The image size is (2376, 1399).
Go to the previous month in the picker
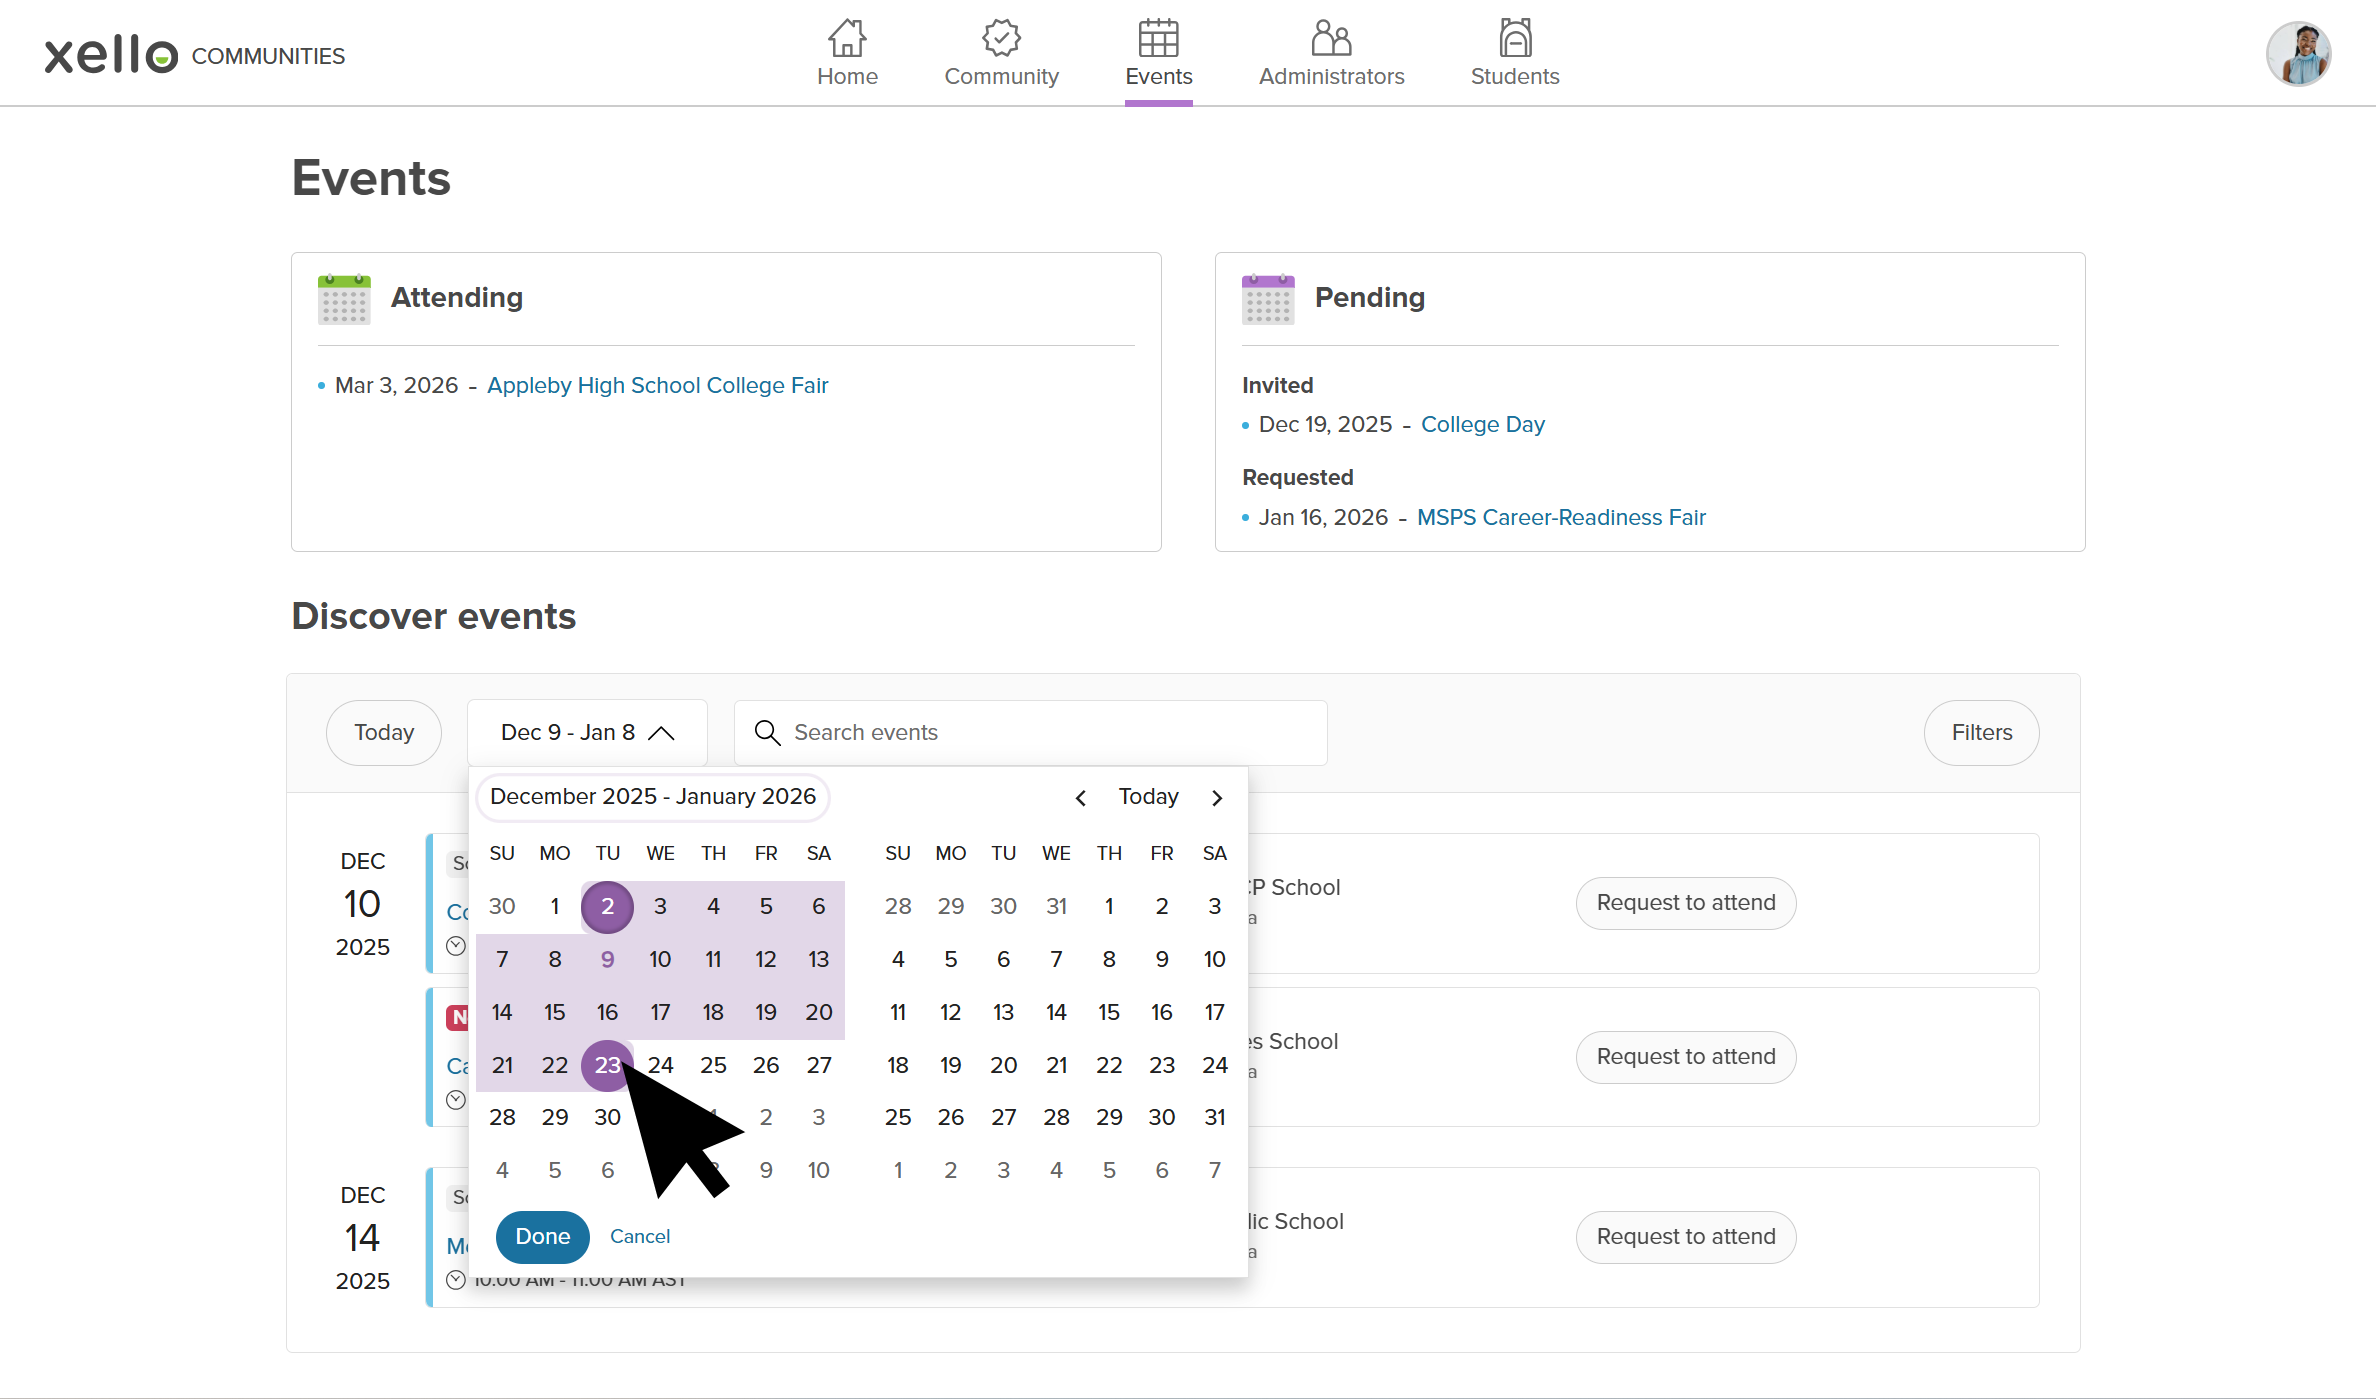click(x=1080, y=797)
